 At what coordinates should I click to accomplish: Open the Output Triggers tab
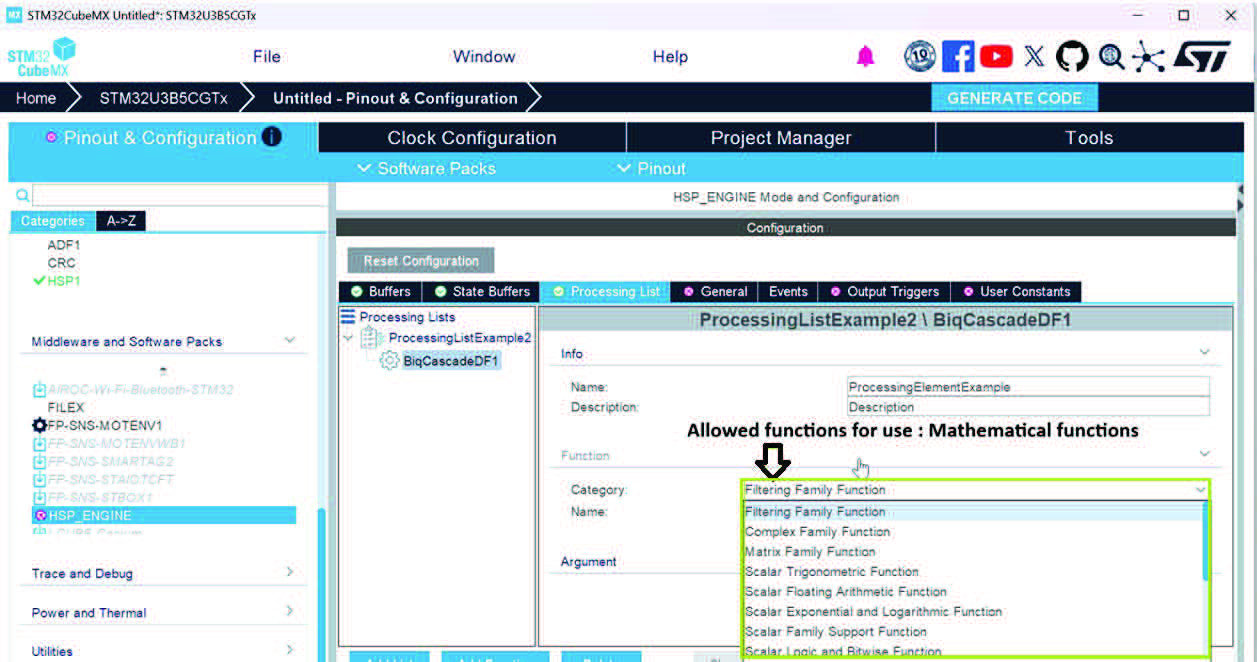pyautogui.click(x=884, y=292)
